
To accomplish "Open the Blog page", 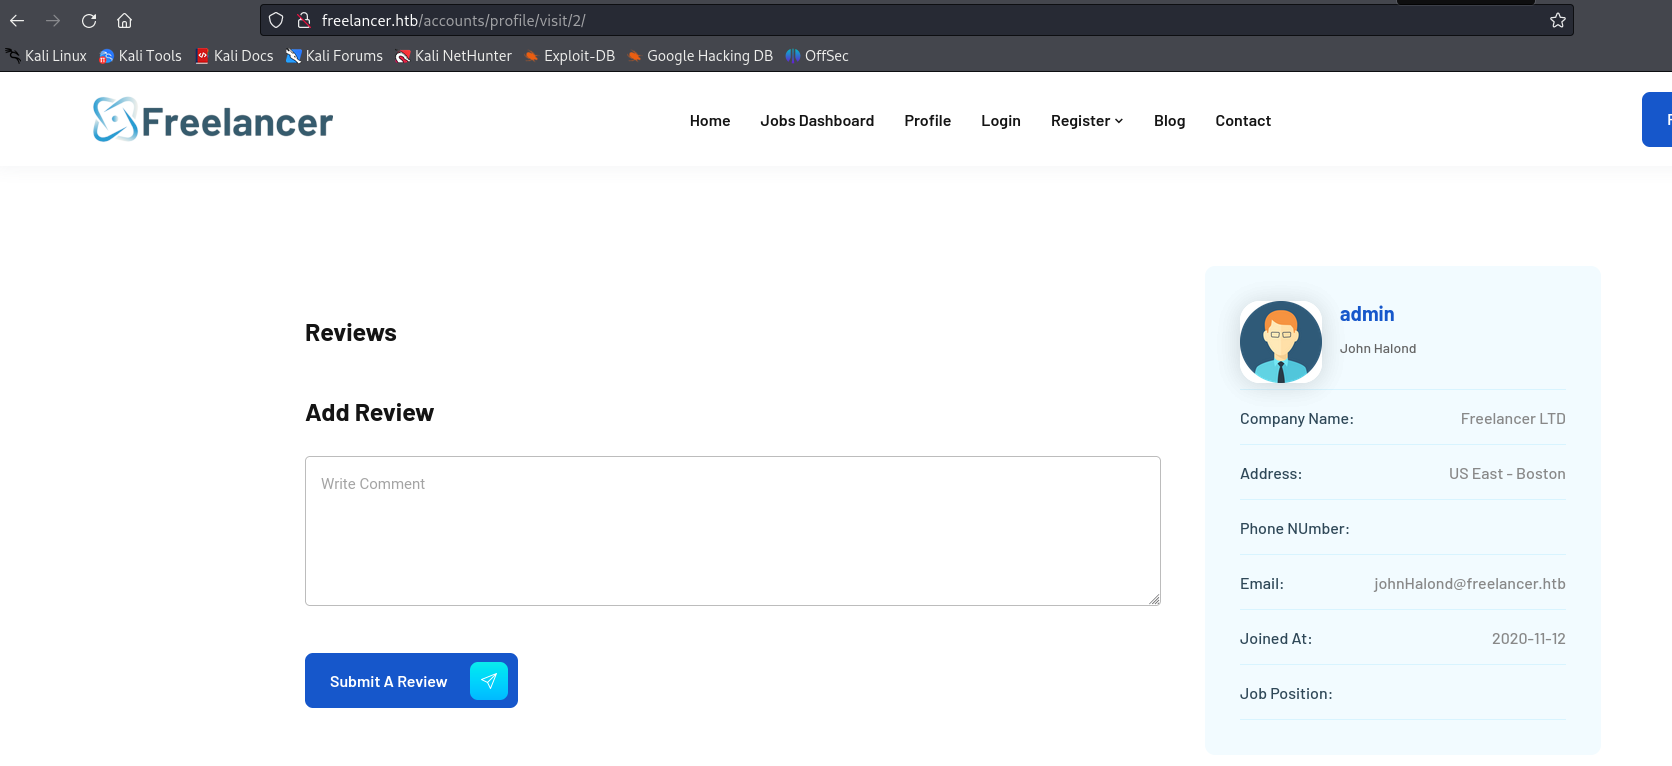I will [1169, 121].
